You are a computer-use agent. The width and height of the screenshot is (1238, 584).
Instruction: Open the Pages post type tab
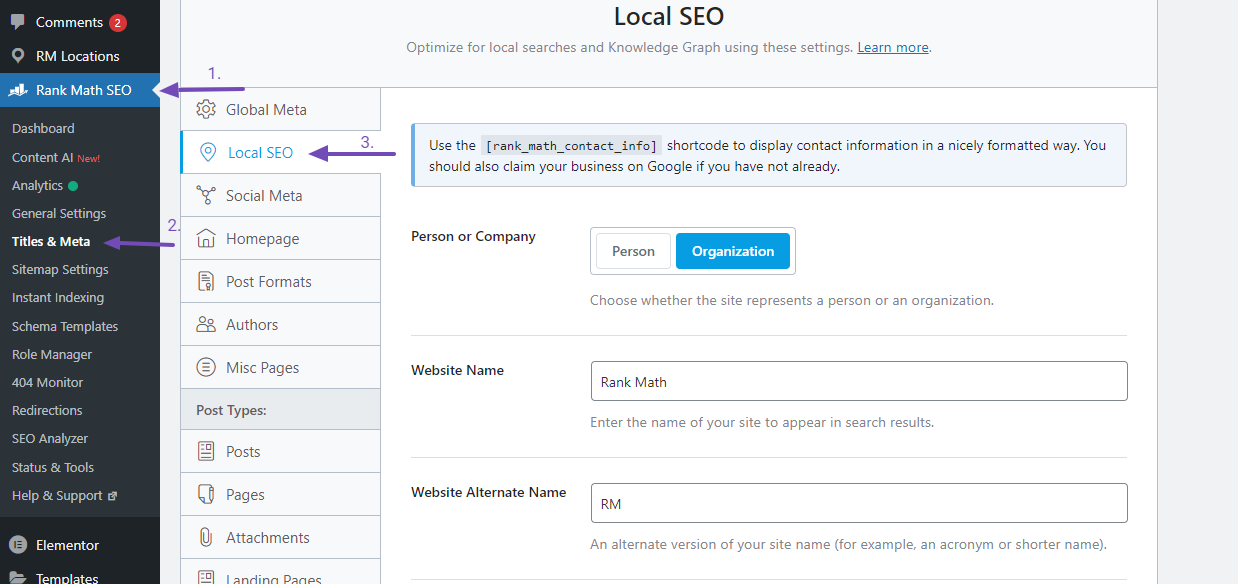(x=280, y=494)
